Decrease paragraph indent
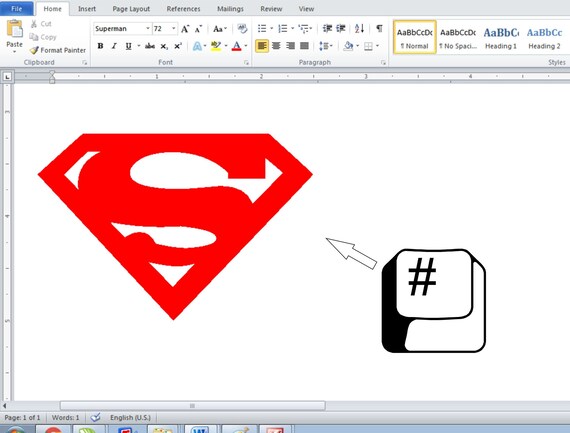570x433 pixels. [x=327, y=28]
